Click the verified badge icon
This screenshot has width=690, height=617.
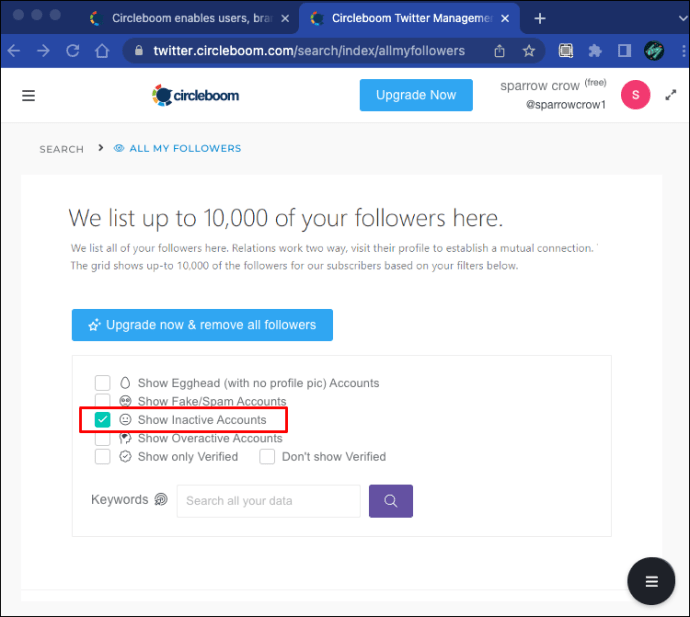click(125, 456)
